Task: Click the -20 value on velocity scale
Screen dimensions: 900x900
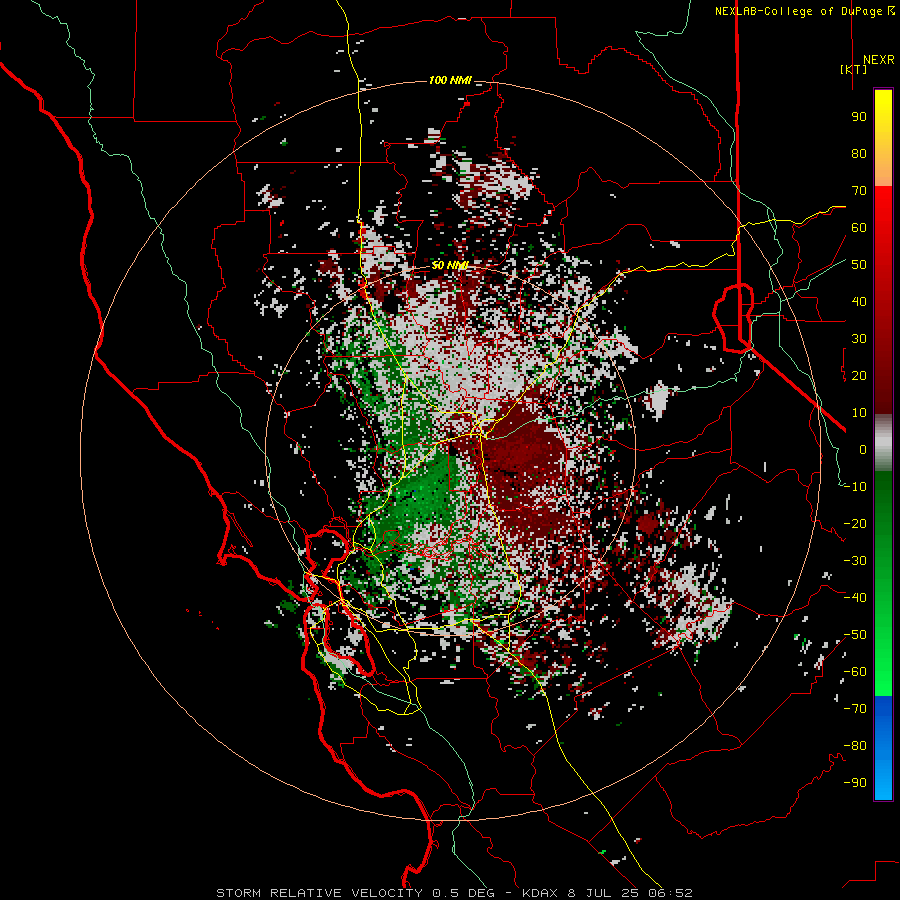Action: click(x=855, y=524)
